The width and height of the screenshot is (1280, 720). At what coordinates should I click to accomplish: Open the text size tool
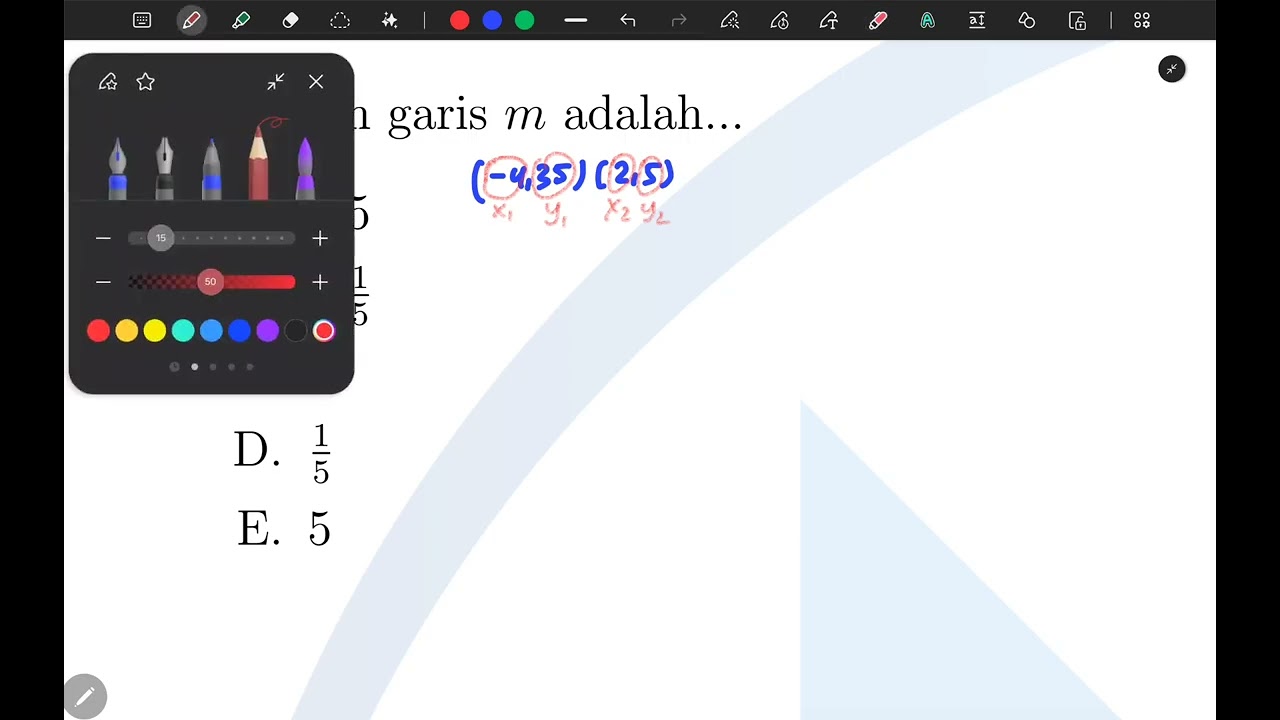tap(977, 20)
